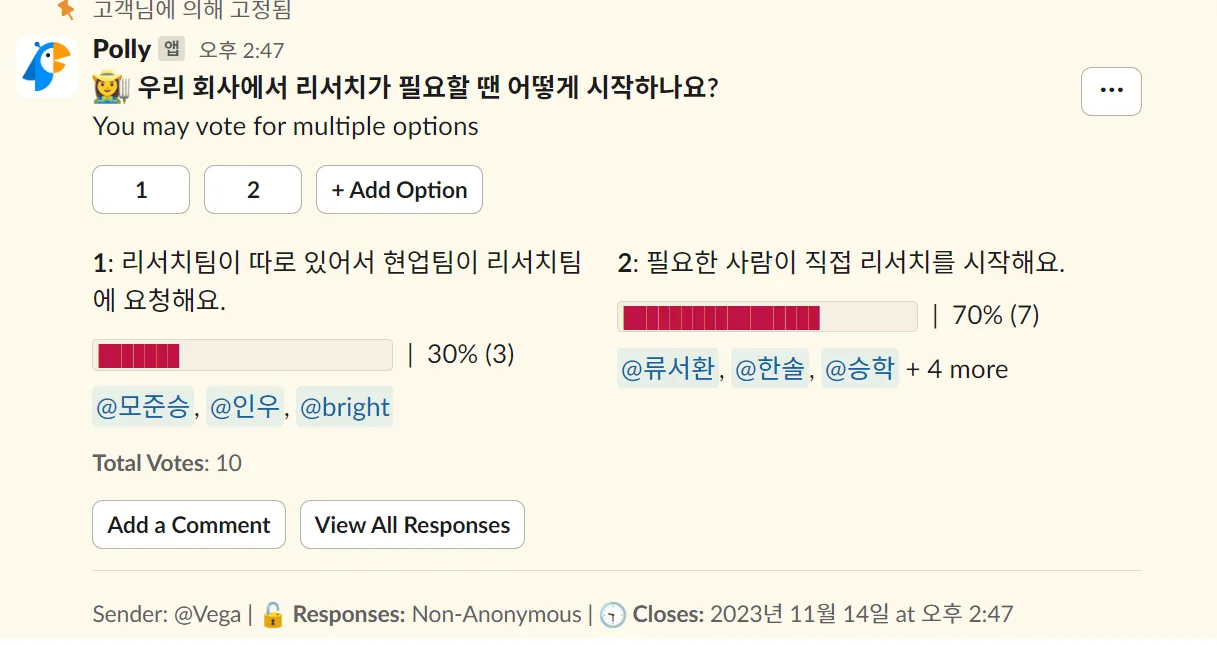Open View All Responses

pyautogui.click(x=412, y=525)
